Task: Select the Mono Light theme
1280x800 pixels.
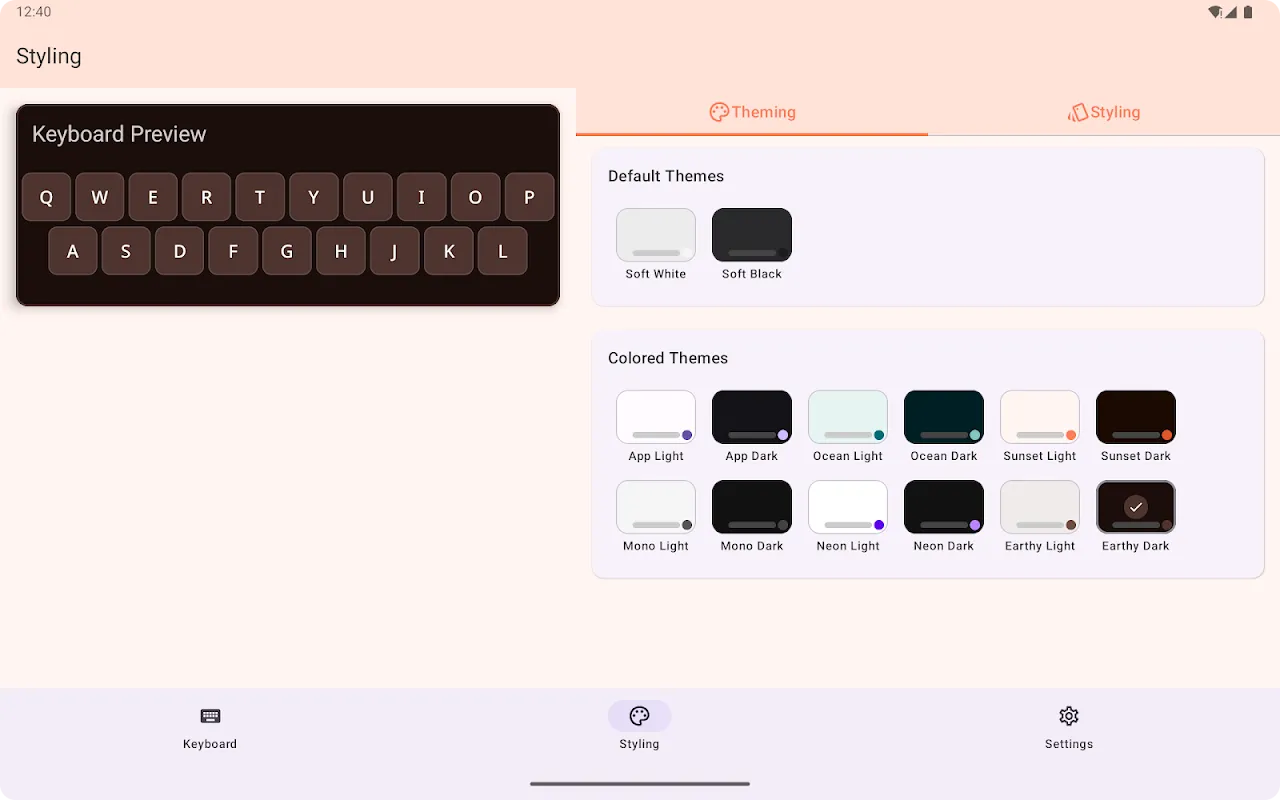Action: pyautogui.click(x=656, y=507)
